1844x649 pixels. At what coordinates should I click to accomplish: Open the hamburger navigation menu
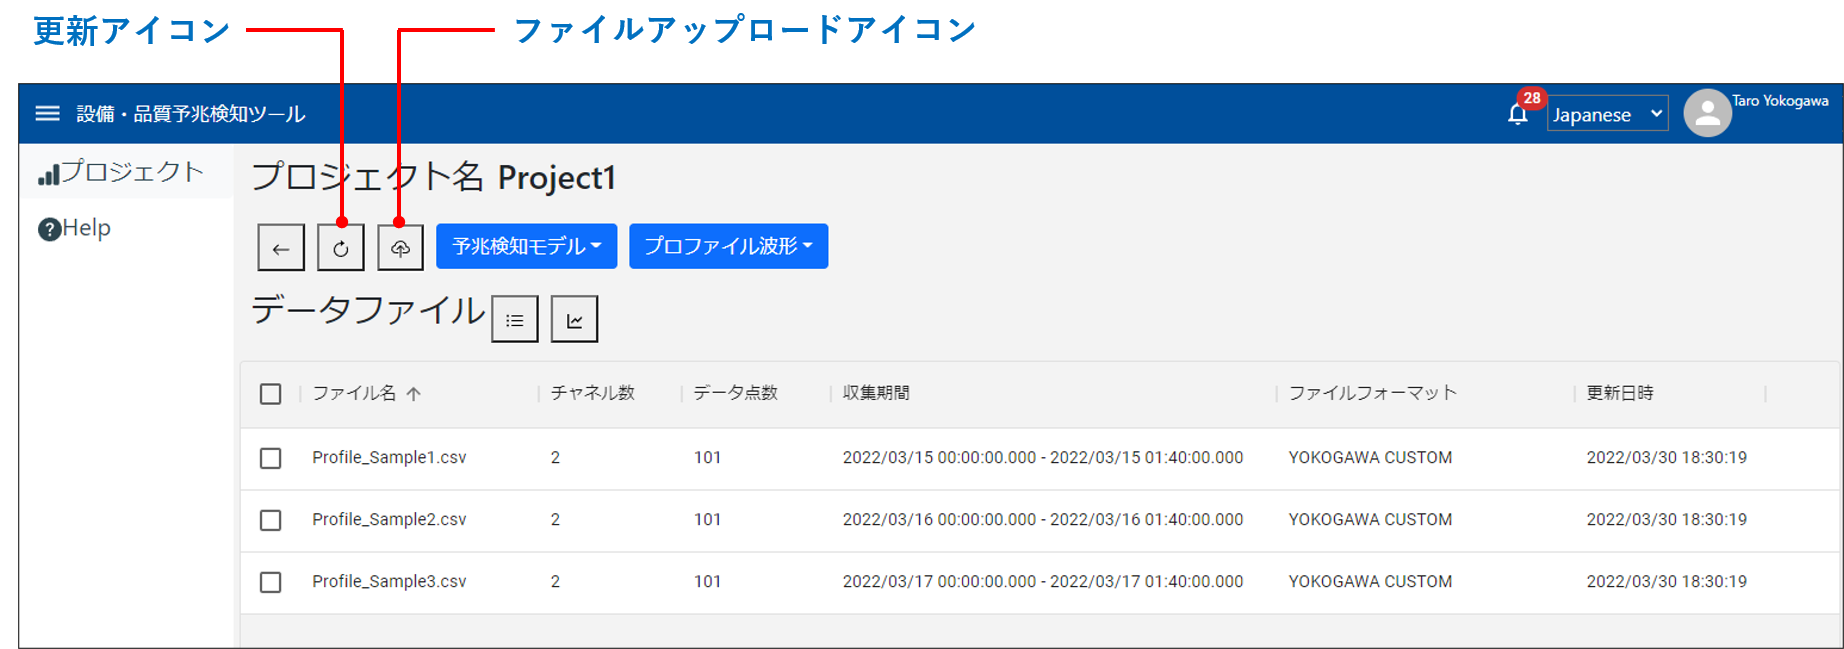coord(47,114)
